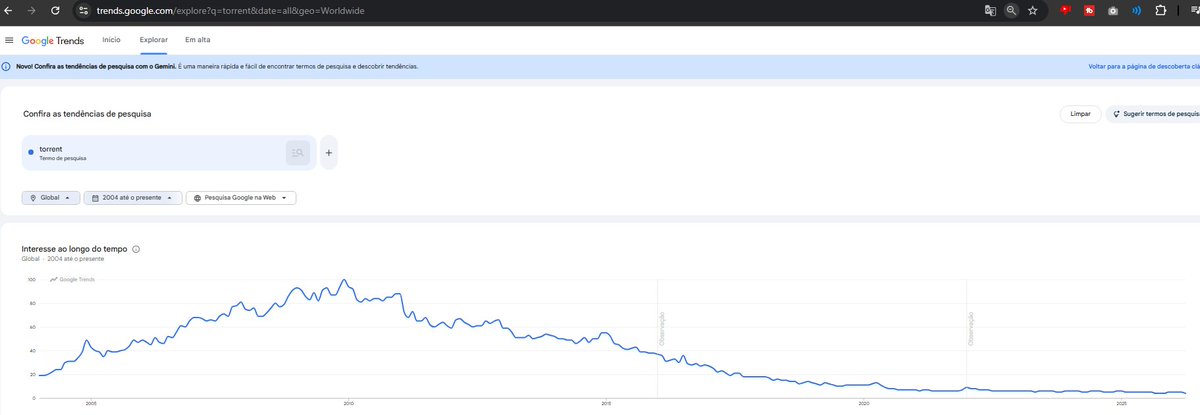Click the Limpar button

point(1081,114)
